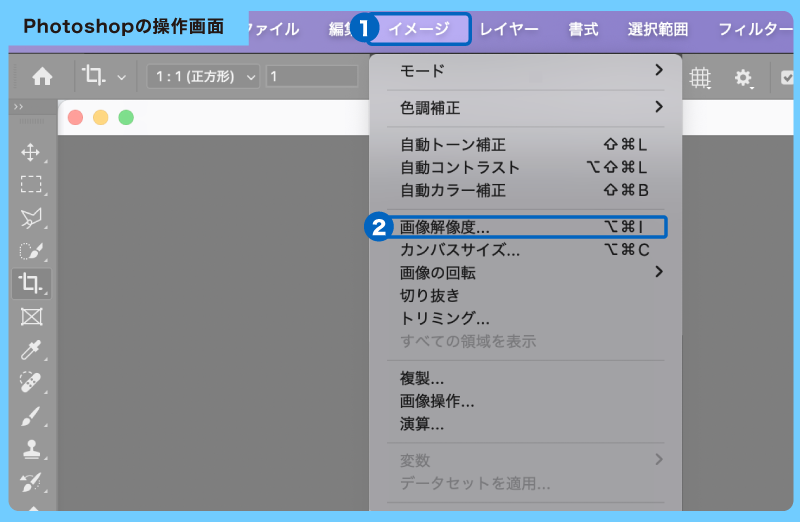The image size is (800, 522).
Task: Click the Home icon in options bar
Action: [x=42, y=77]
